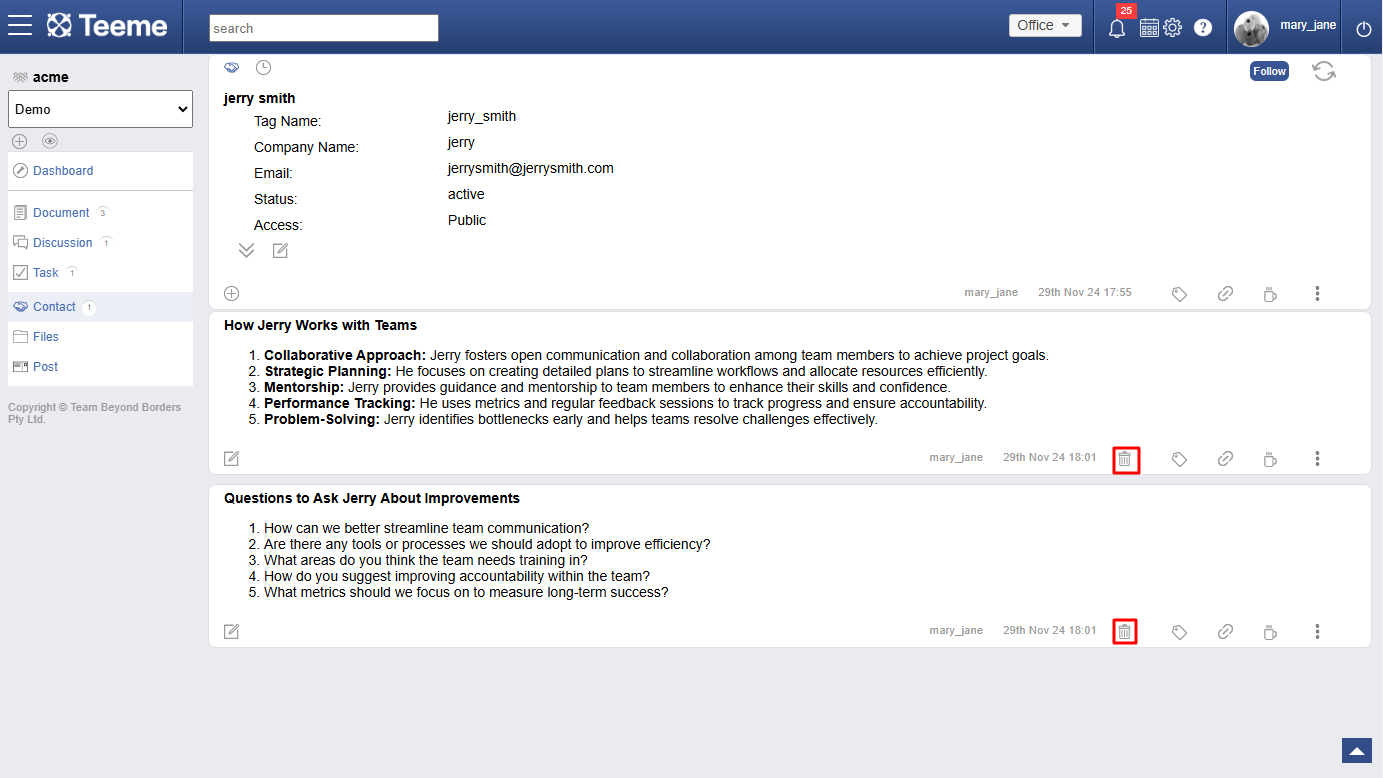Viewport: 1383px width, 778px height.
Task: Click the active status value
Action: (x=466, y=194)
